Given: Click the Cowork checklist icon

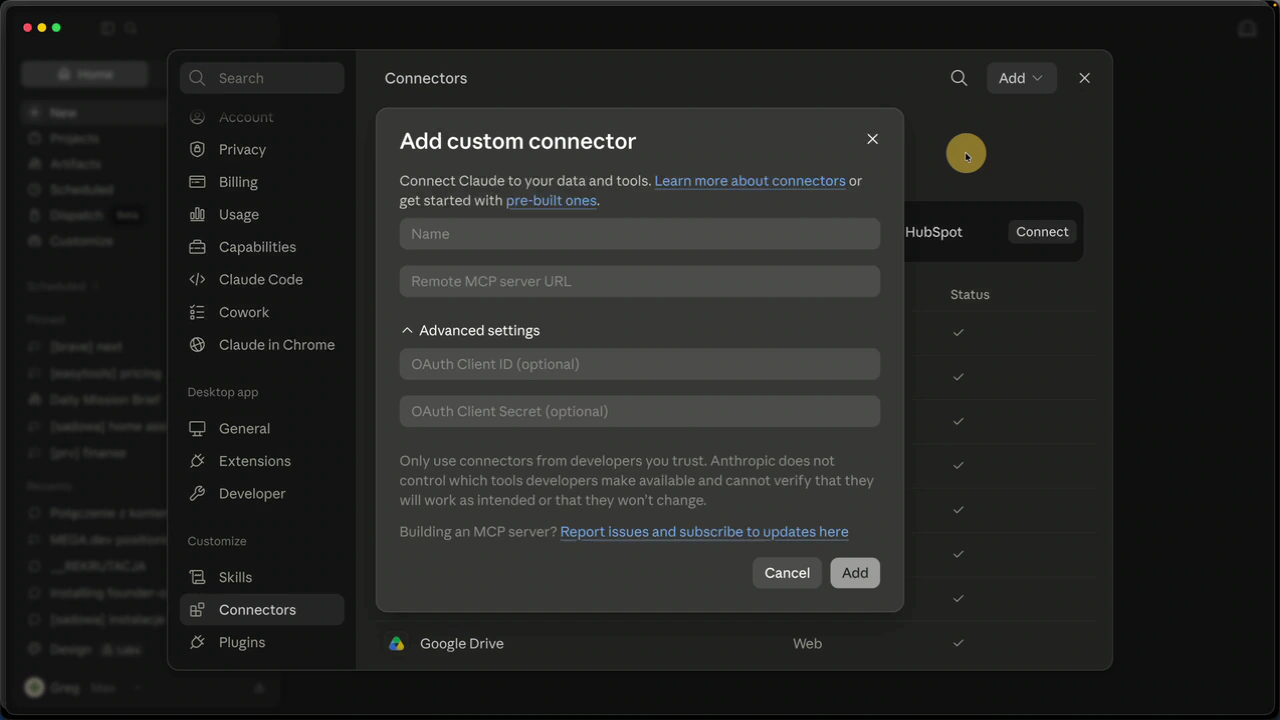Looking at the screenshot, I should point(197,312).
